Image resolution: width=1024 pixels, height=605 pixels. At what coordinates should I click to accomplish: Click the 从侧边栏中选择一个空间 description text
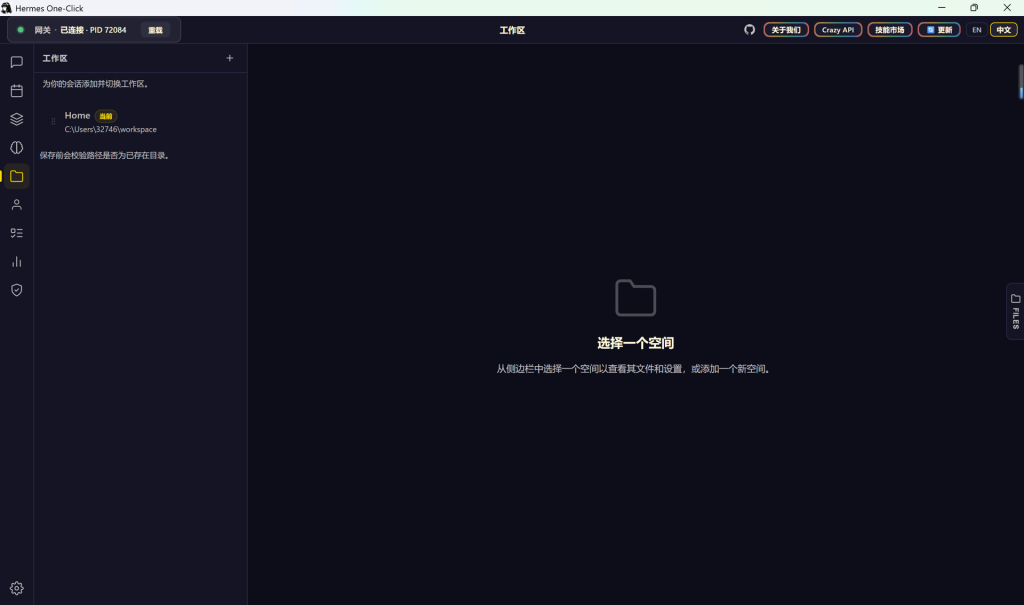[x=634, y=369]
